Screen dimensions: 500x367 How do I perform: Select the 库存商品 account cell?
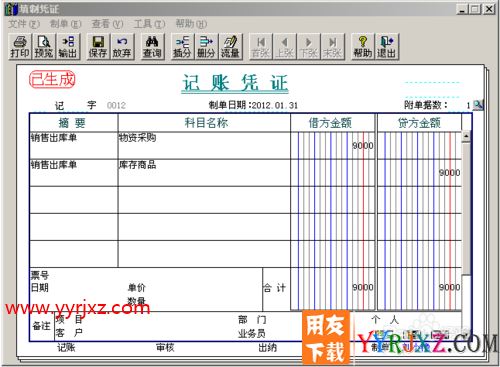(204, 172)
